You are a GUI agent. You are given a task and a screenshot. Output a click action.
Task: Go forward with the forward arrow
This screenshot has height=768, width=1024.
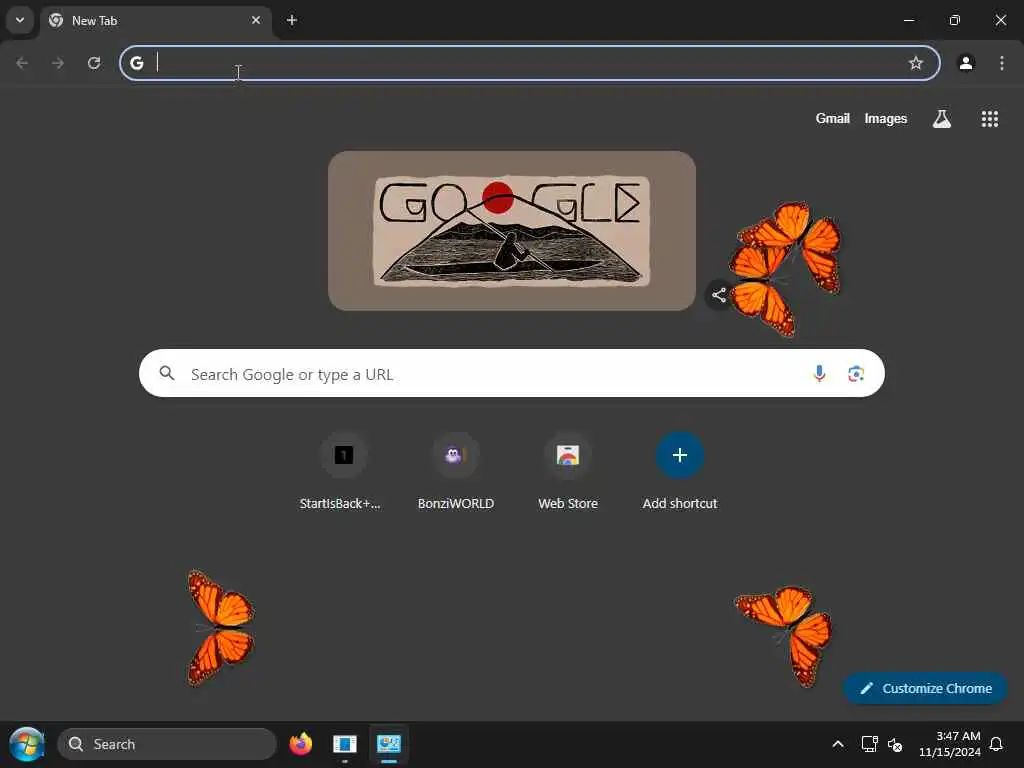pos(58,63)
